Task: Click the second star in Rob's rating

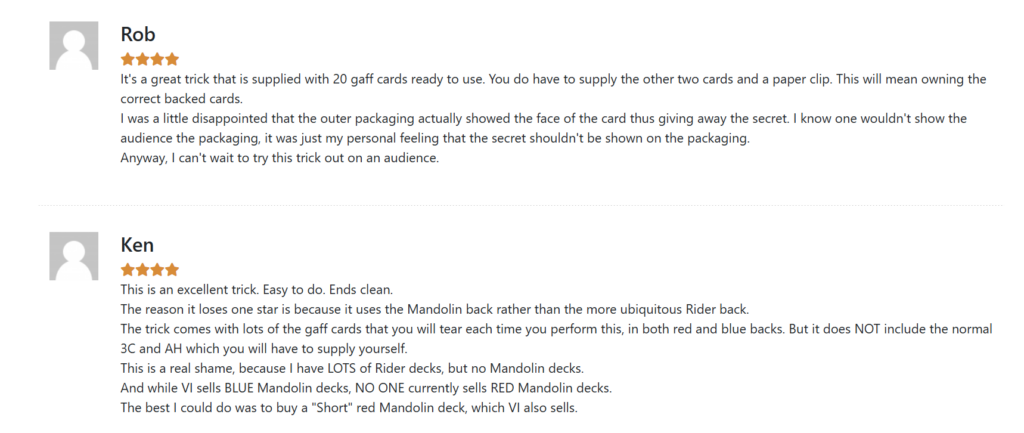Action: point(142,59)
